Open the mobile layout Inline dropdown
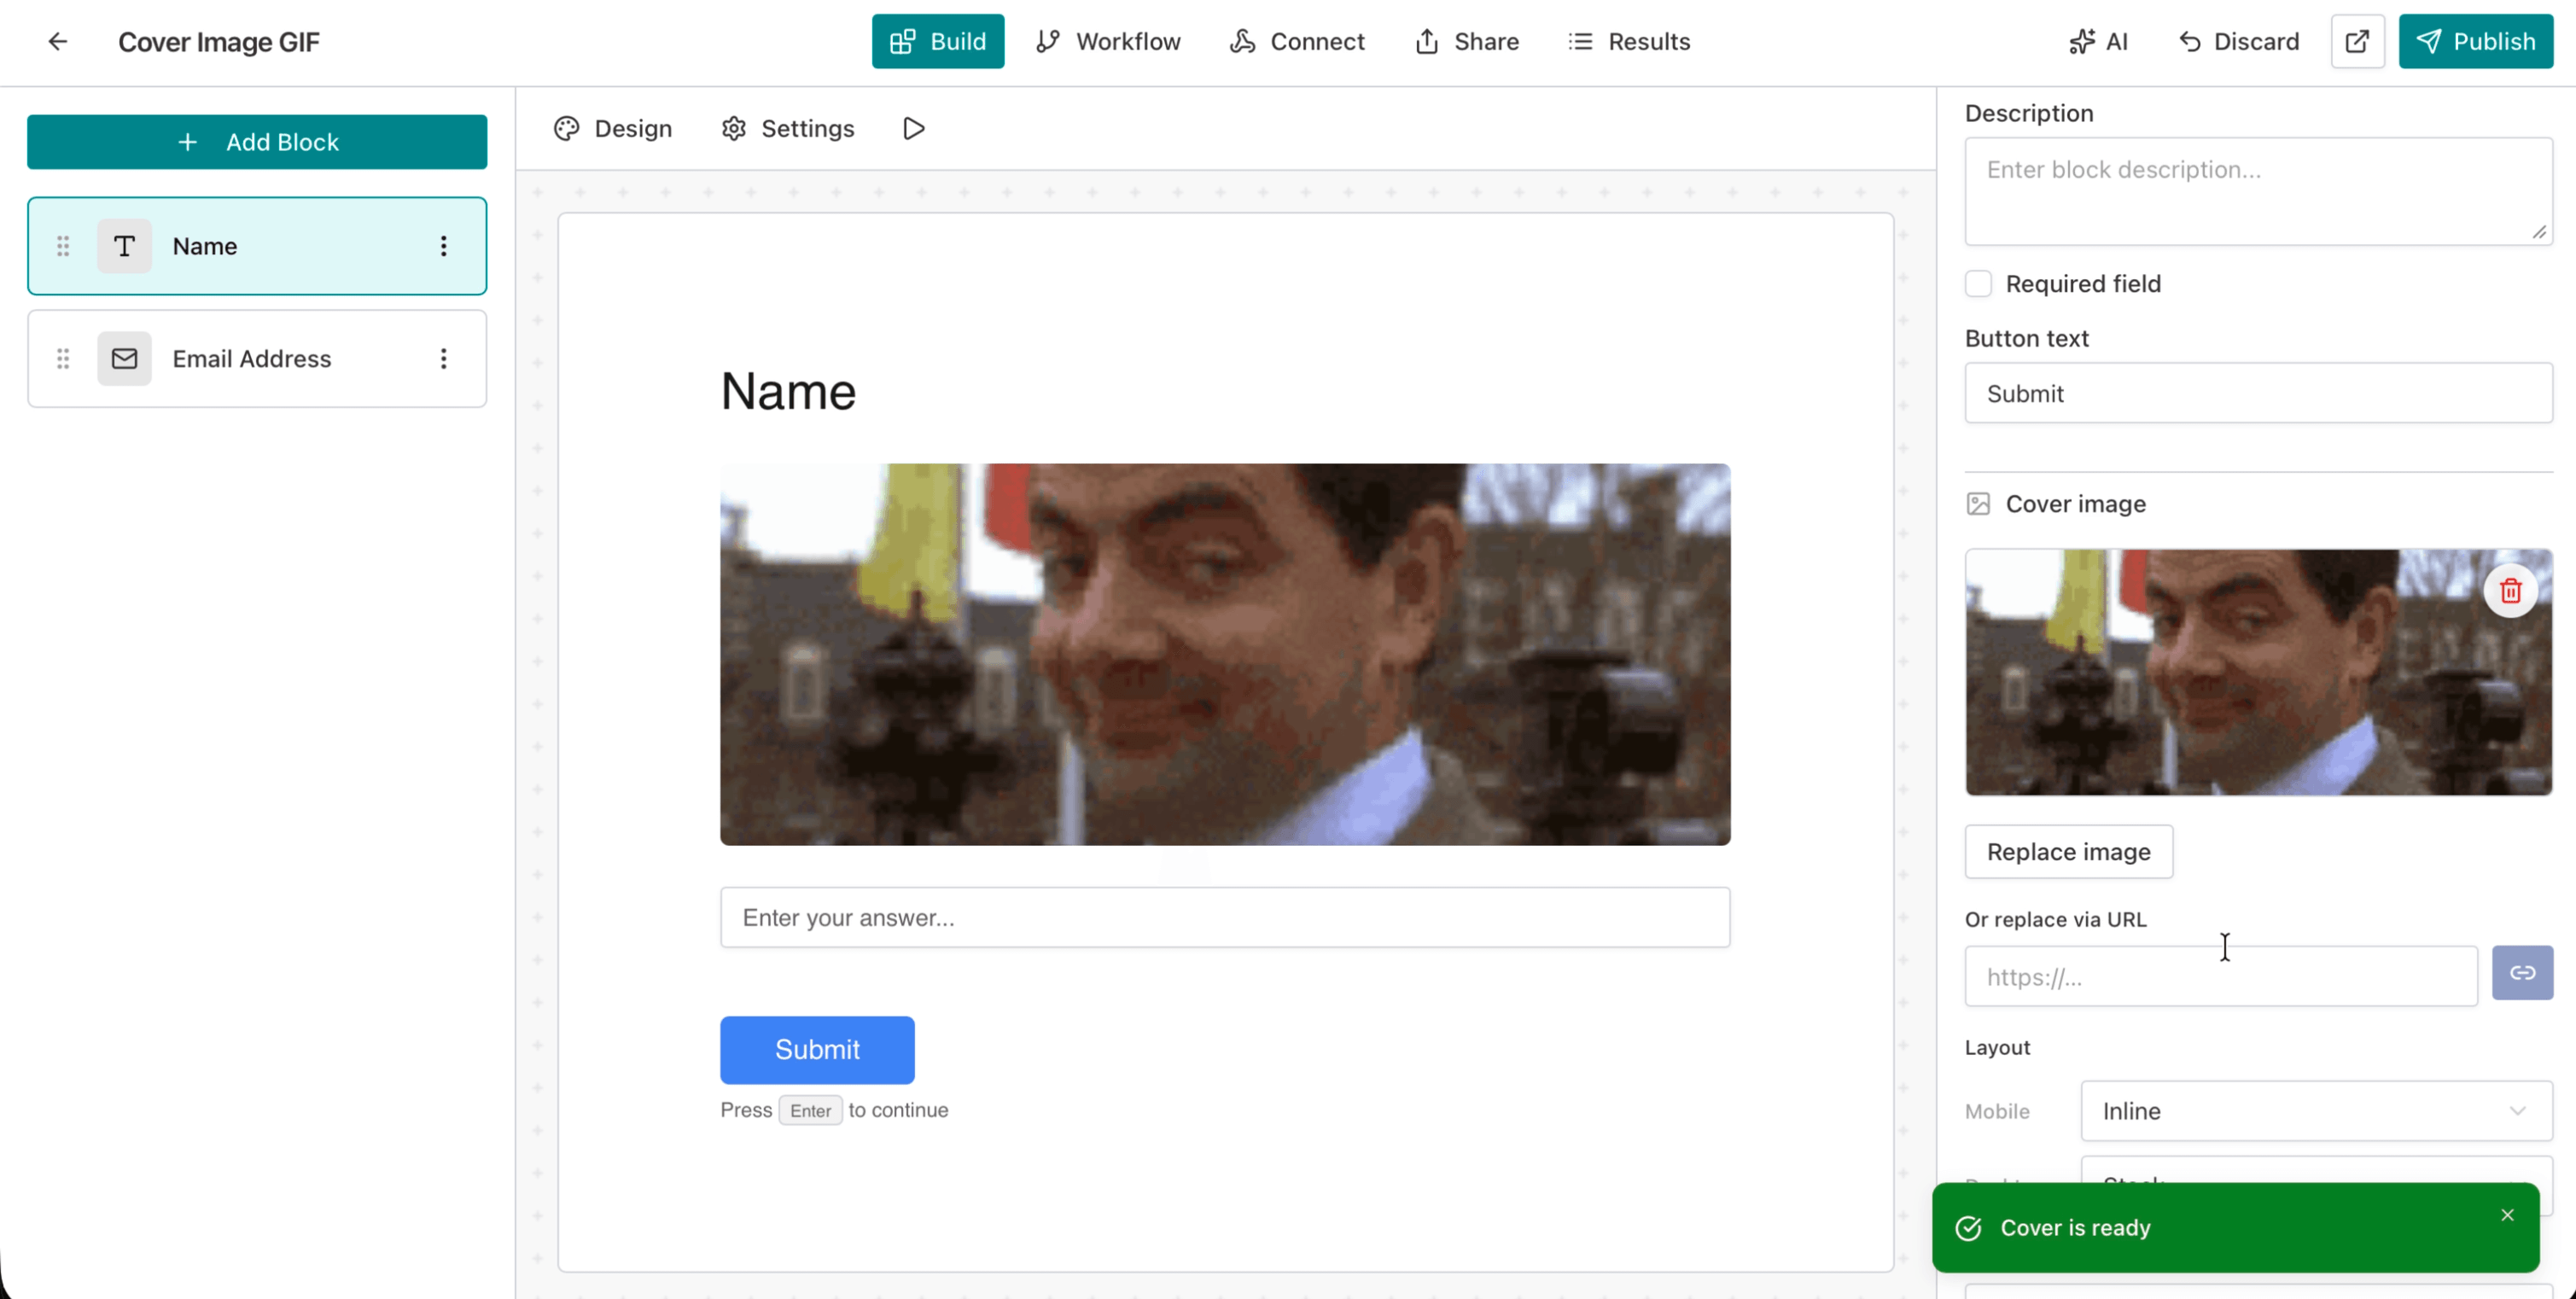2576x1299 pixels. [x=2316, y=1110]
